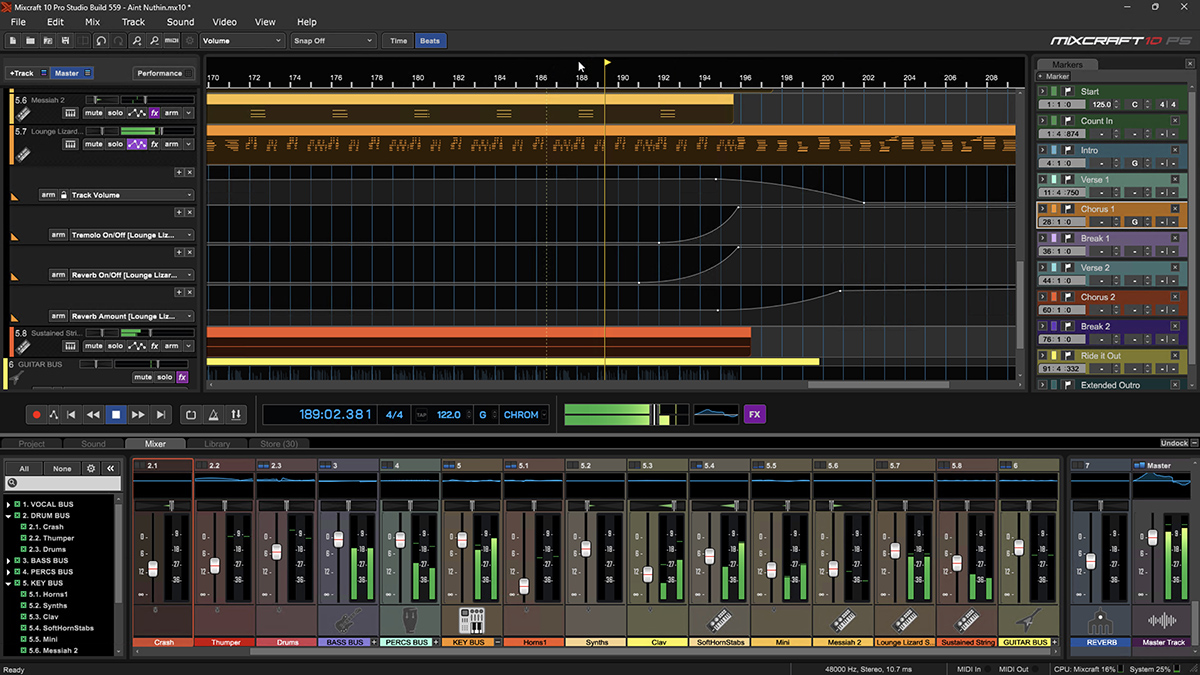The image size is (1200, 675).
Task: Click the Rewind transport button
Action: (93, 414)
